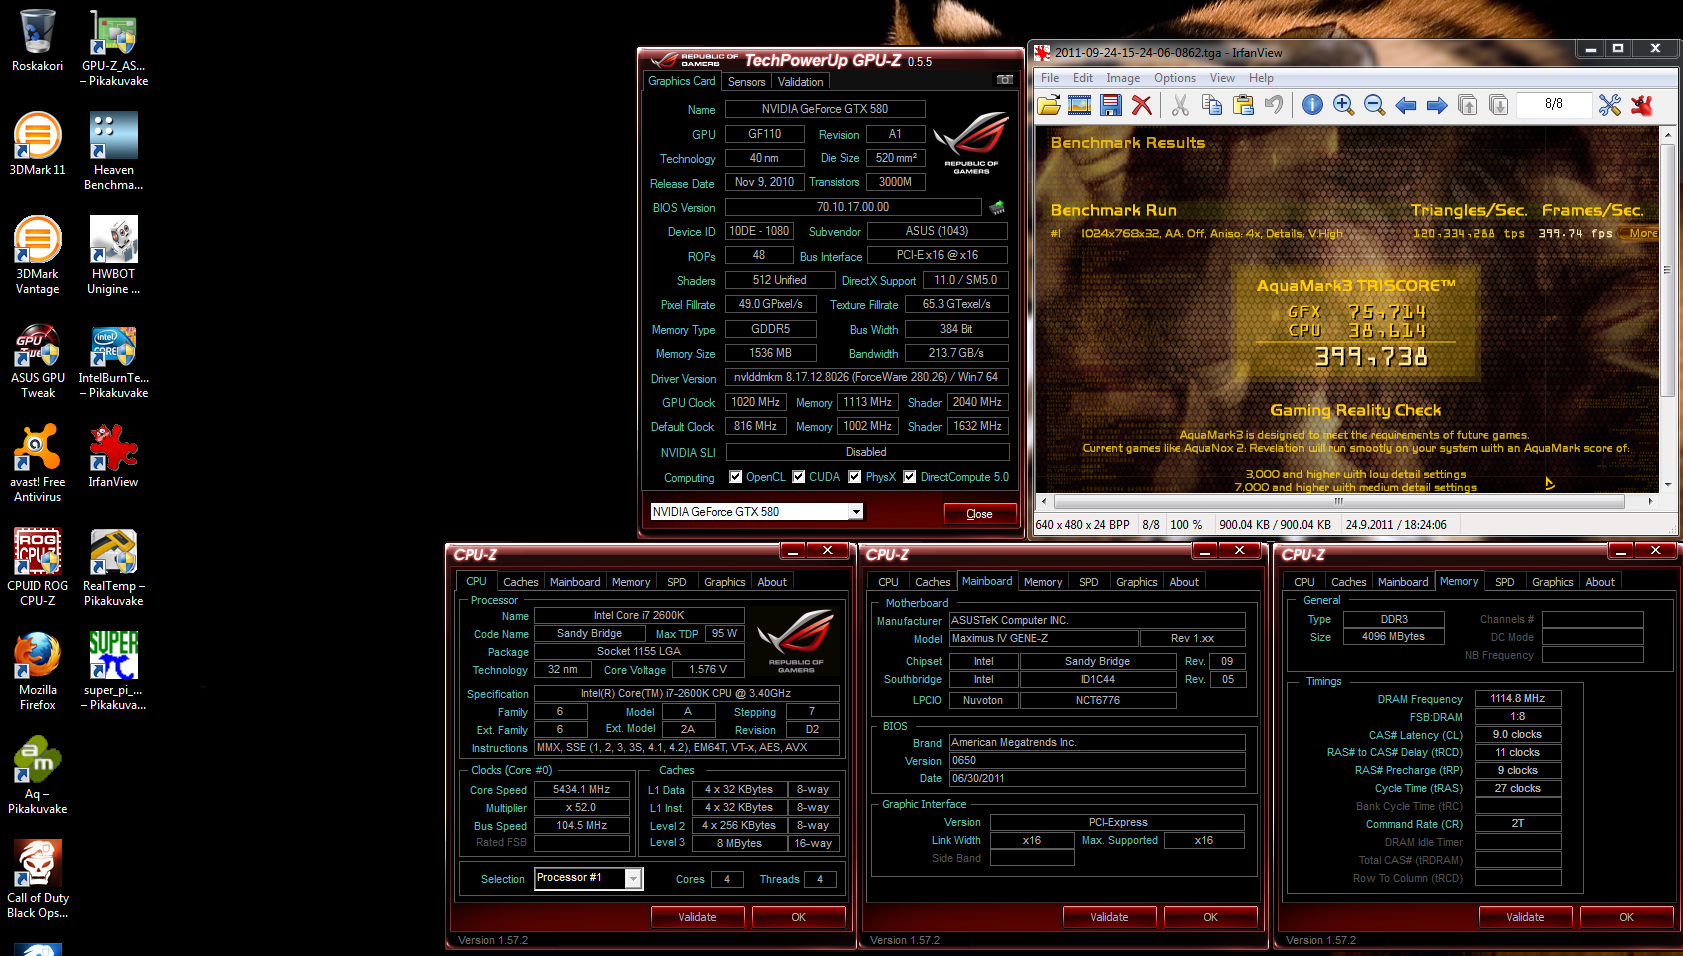Open a file with IrfanView's folder icon
This screenshot has width=1683, height=956.
point(1049,105)
